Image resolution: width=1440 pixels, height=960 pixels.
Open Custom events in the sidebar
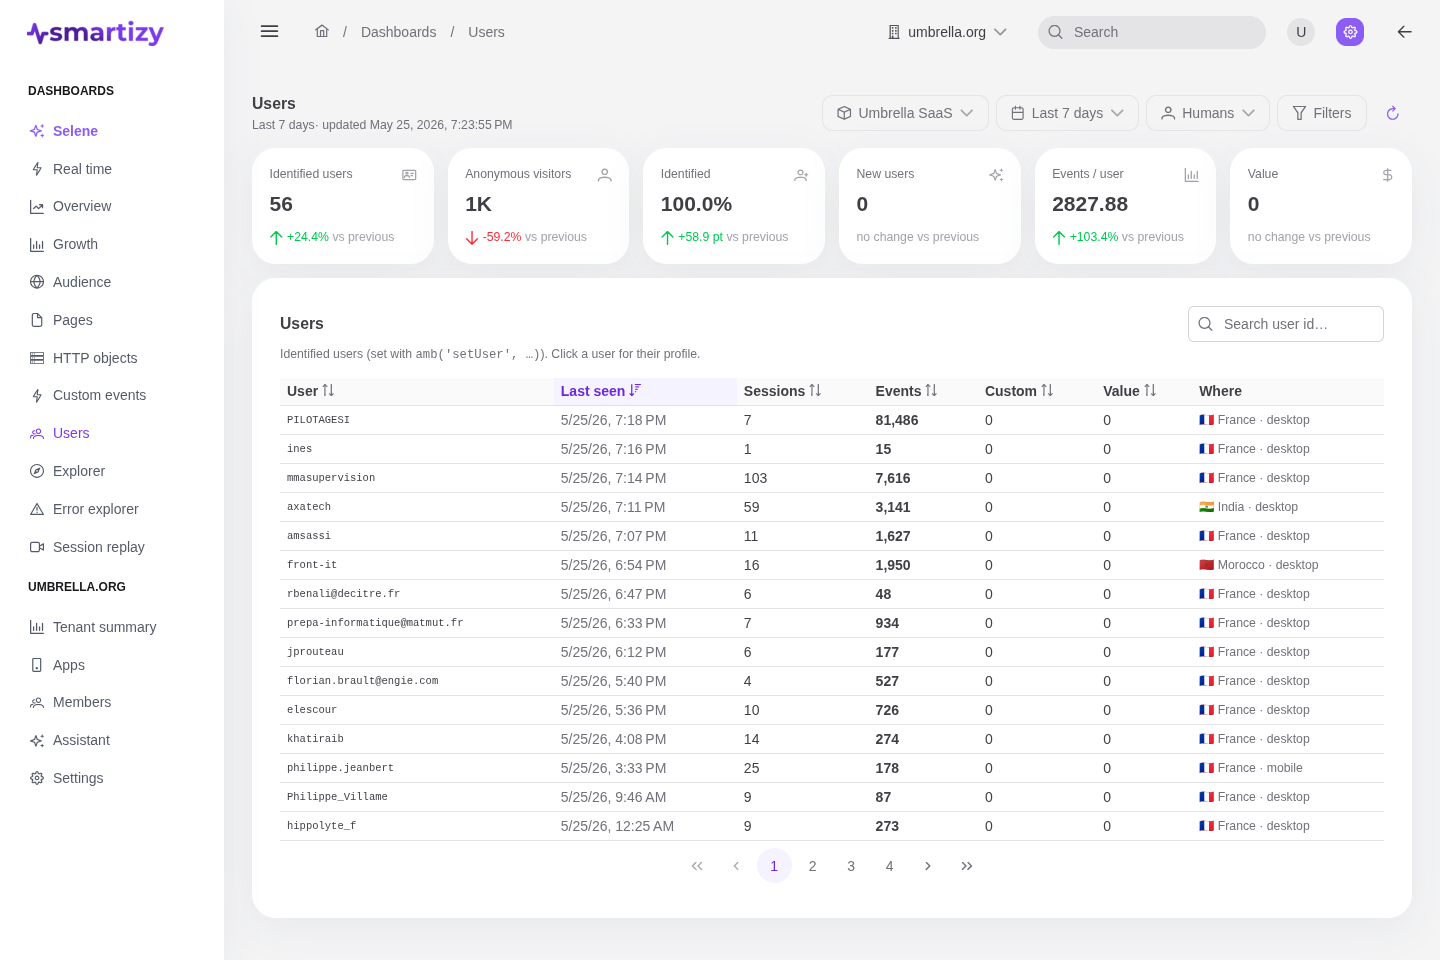[x=112, y=395]
